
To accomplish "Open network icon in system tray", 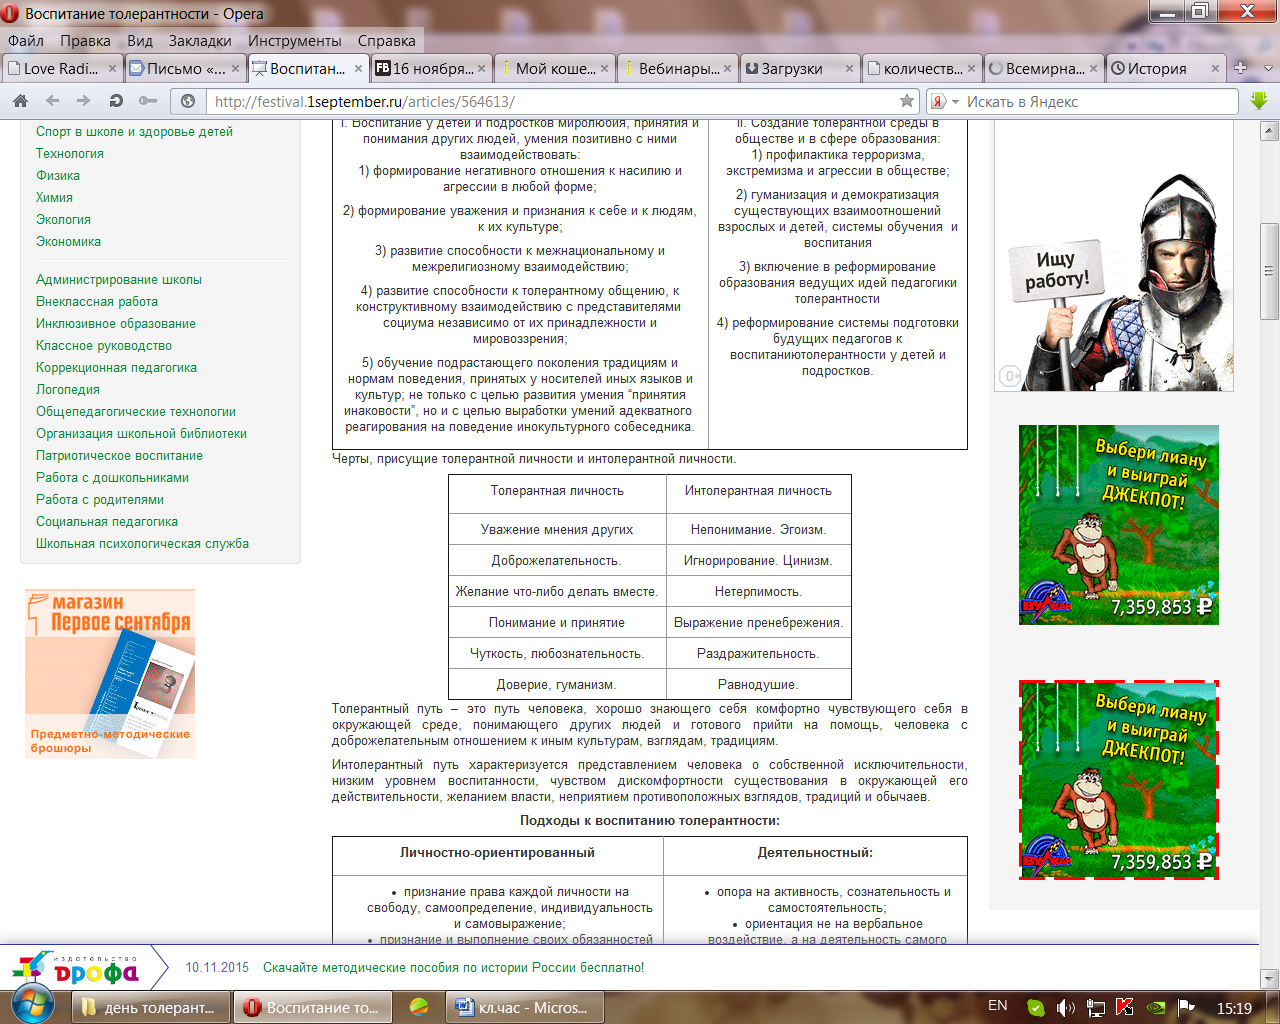I will pos(1096,1008).
